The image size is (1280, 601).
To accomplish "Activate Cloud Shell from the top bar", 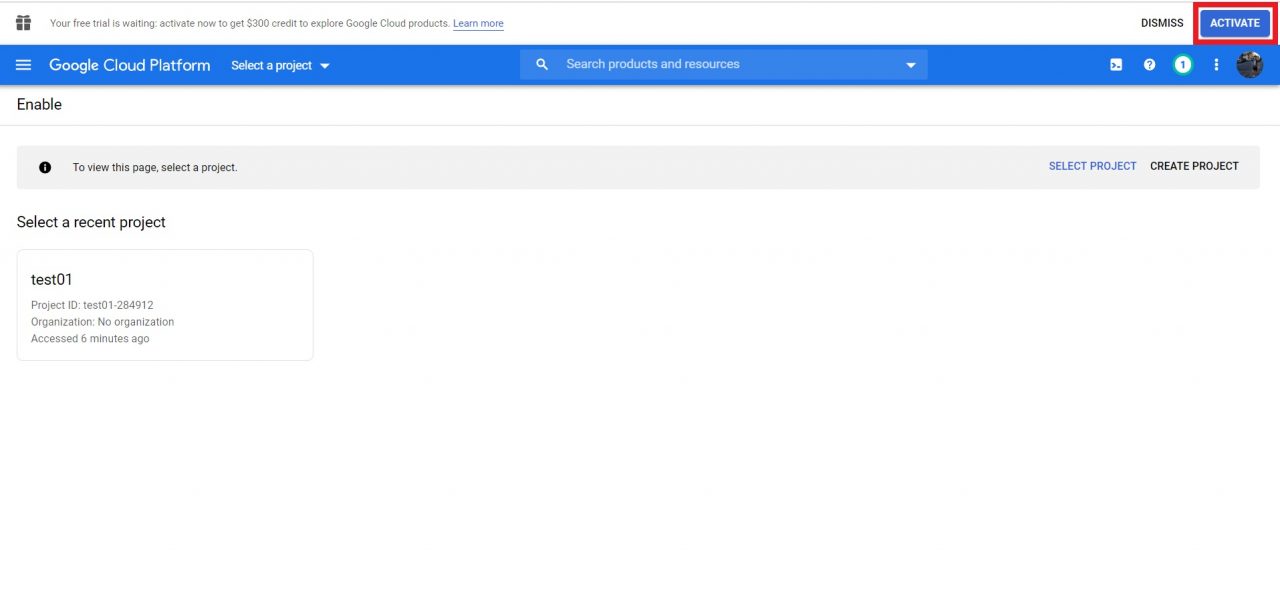I will [x=1116, y=65].
